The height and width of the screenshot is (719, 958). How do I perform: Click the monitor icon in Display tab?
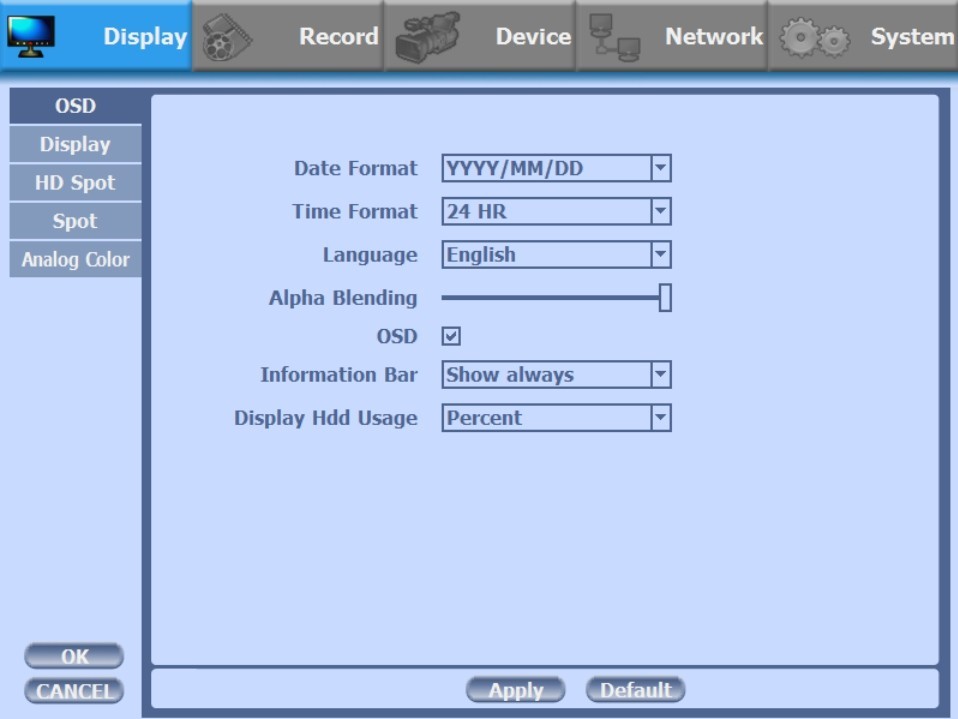pyautogui.click(x=30, y=36)
